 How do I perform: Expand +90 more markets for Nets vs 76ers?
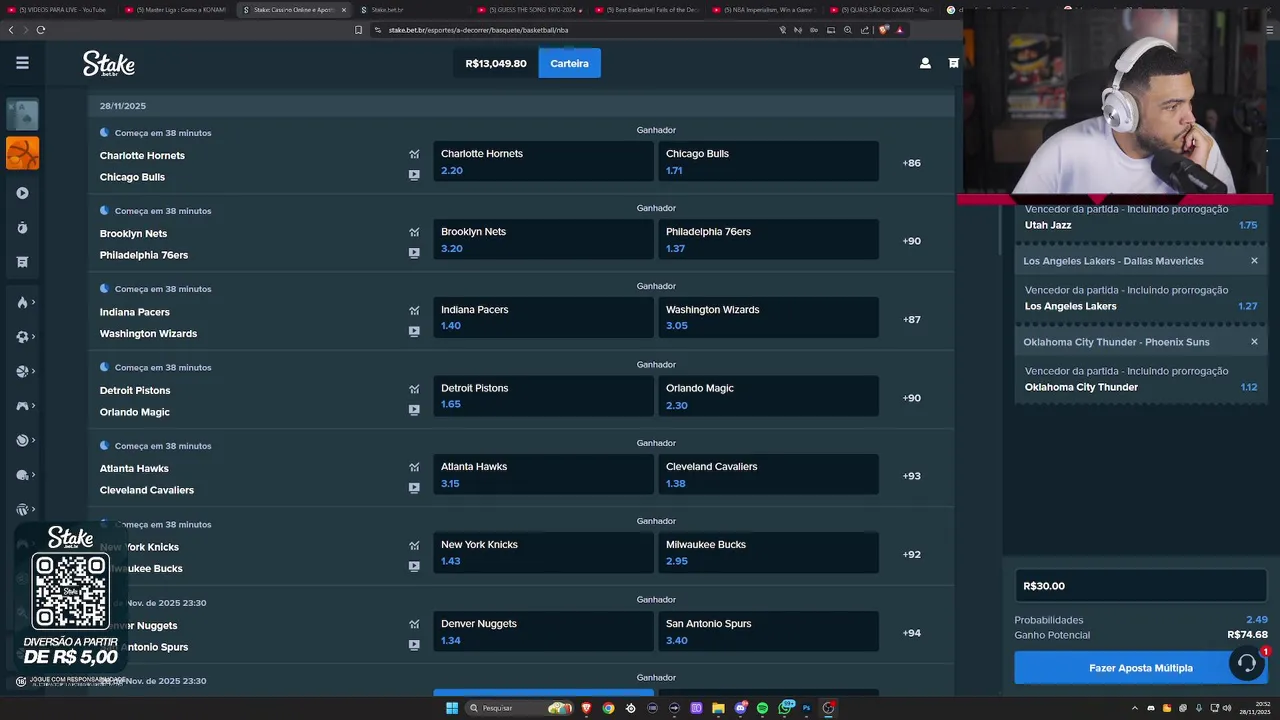(911, 241)
